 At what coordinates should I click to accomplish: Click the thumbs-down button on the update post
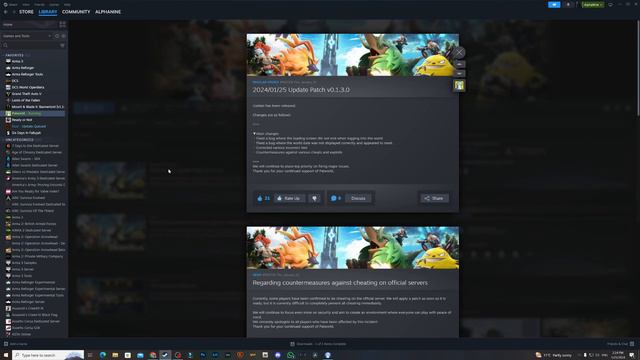click(314, 198)
